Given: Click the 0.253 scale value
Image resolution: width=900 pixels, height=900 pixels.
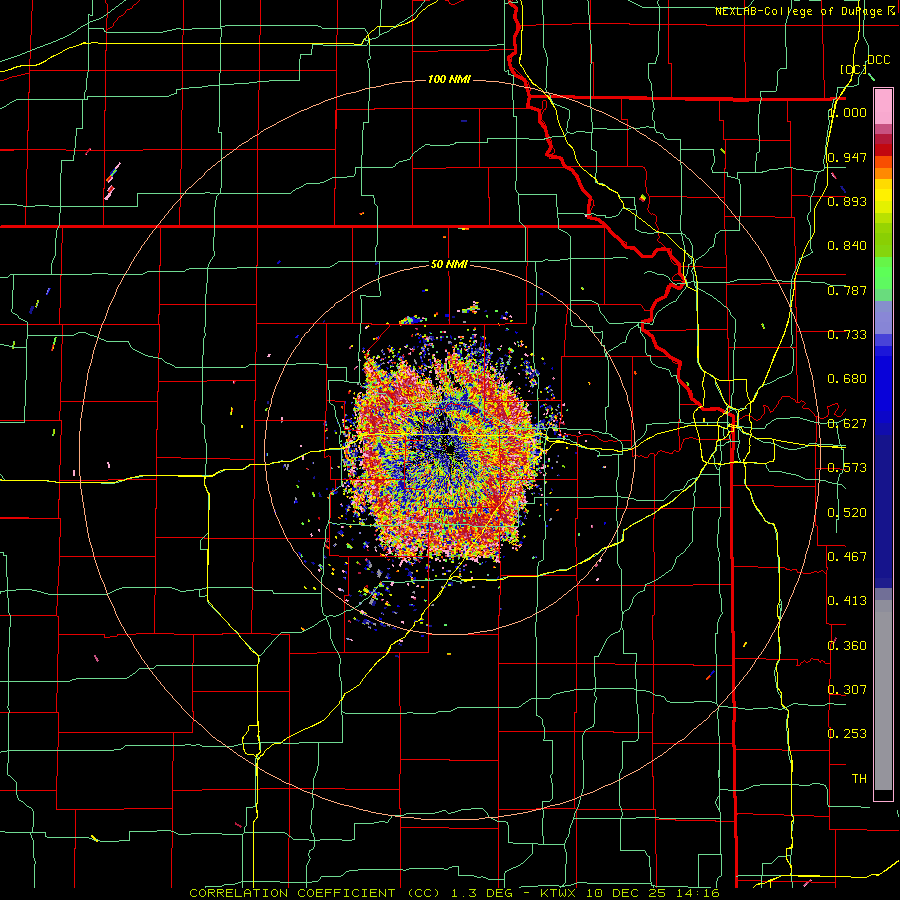Looking at the screenshot, I should pos(847,734).
